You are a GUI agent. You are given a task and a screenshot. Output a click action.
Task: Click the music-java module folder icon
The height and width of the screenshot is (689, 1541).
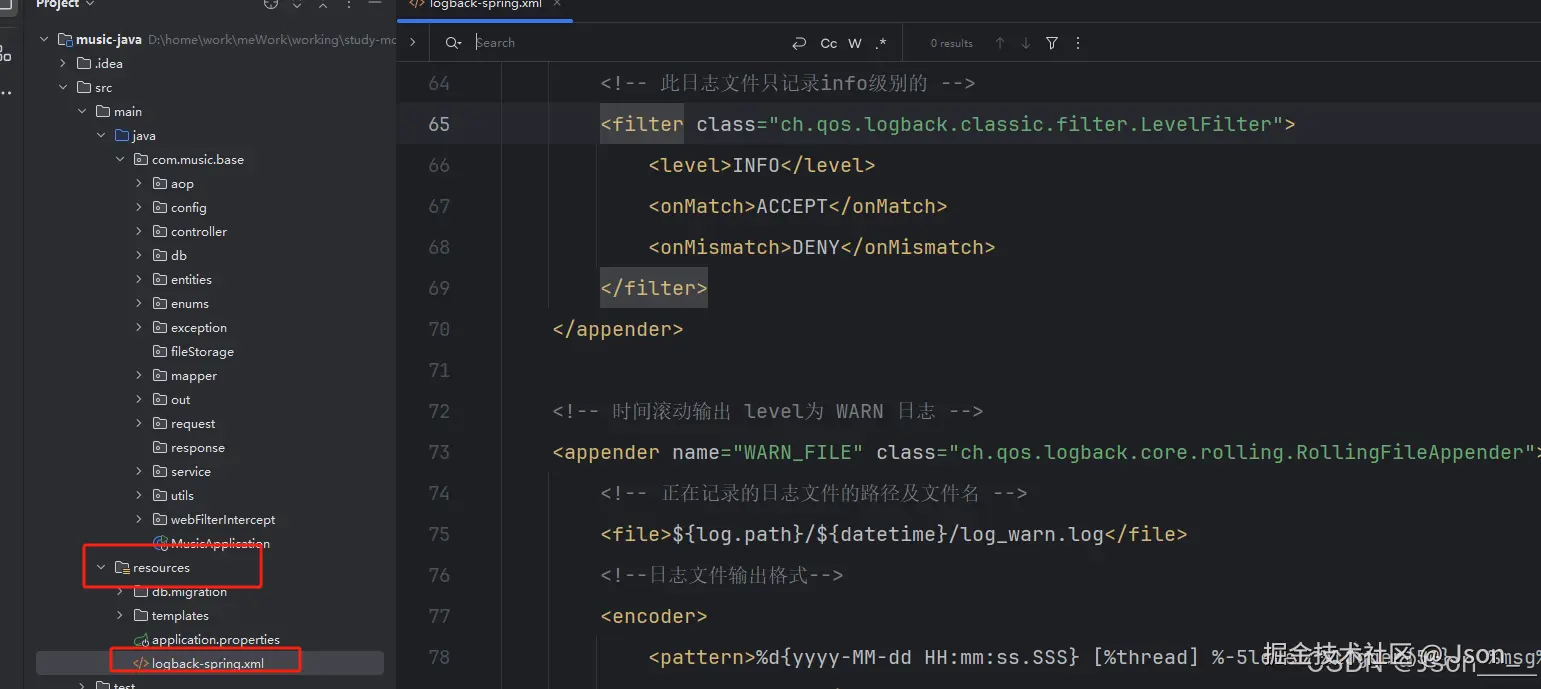(65, 40)
